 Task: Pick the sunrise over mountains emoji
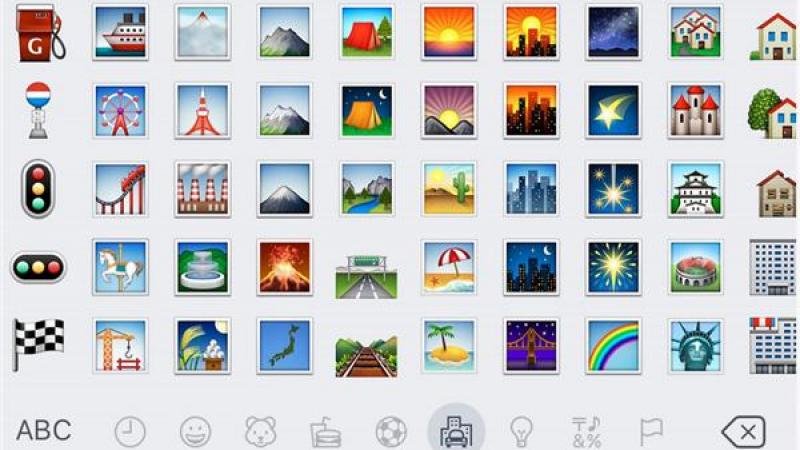(x=449, y=111)
